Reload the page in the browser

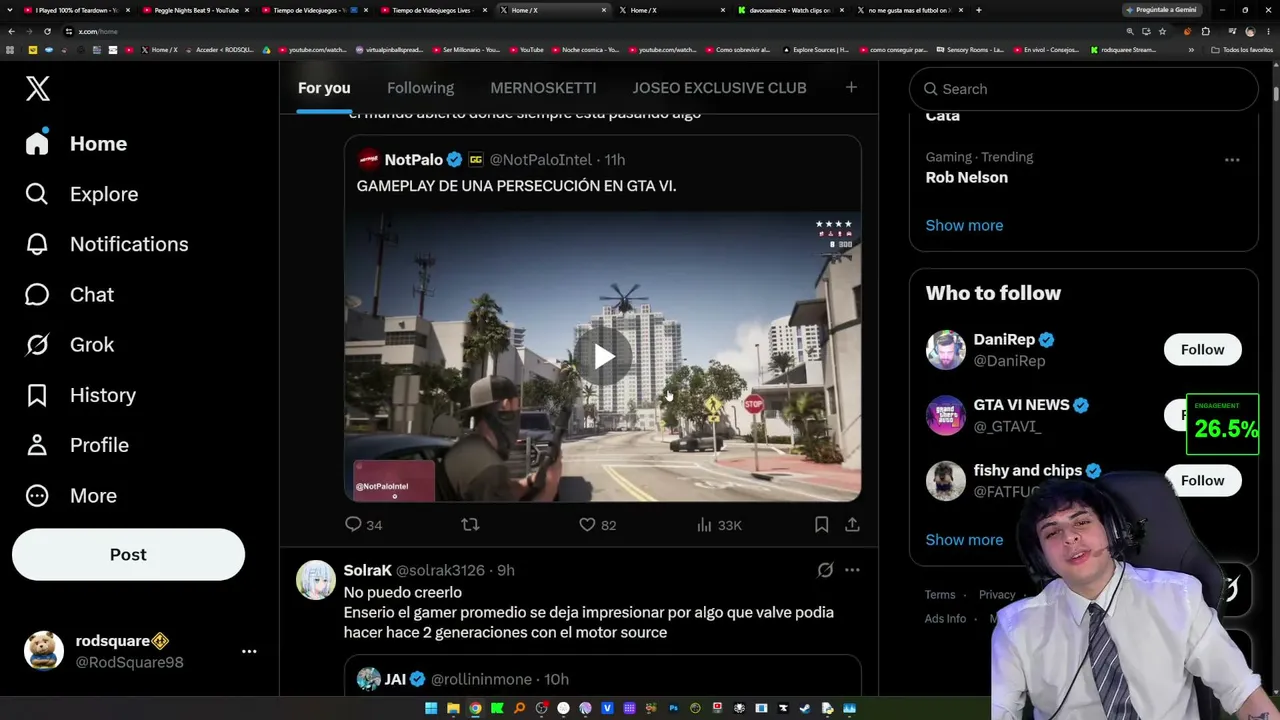tap(47, 31)
